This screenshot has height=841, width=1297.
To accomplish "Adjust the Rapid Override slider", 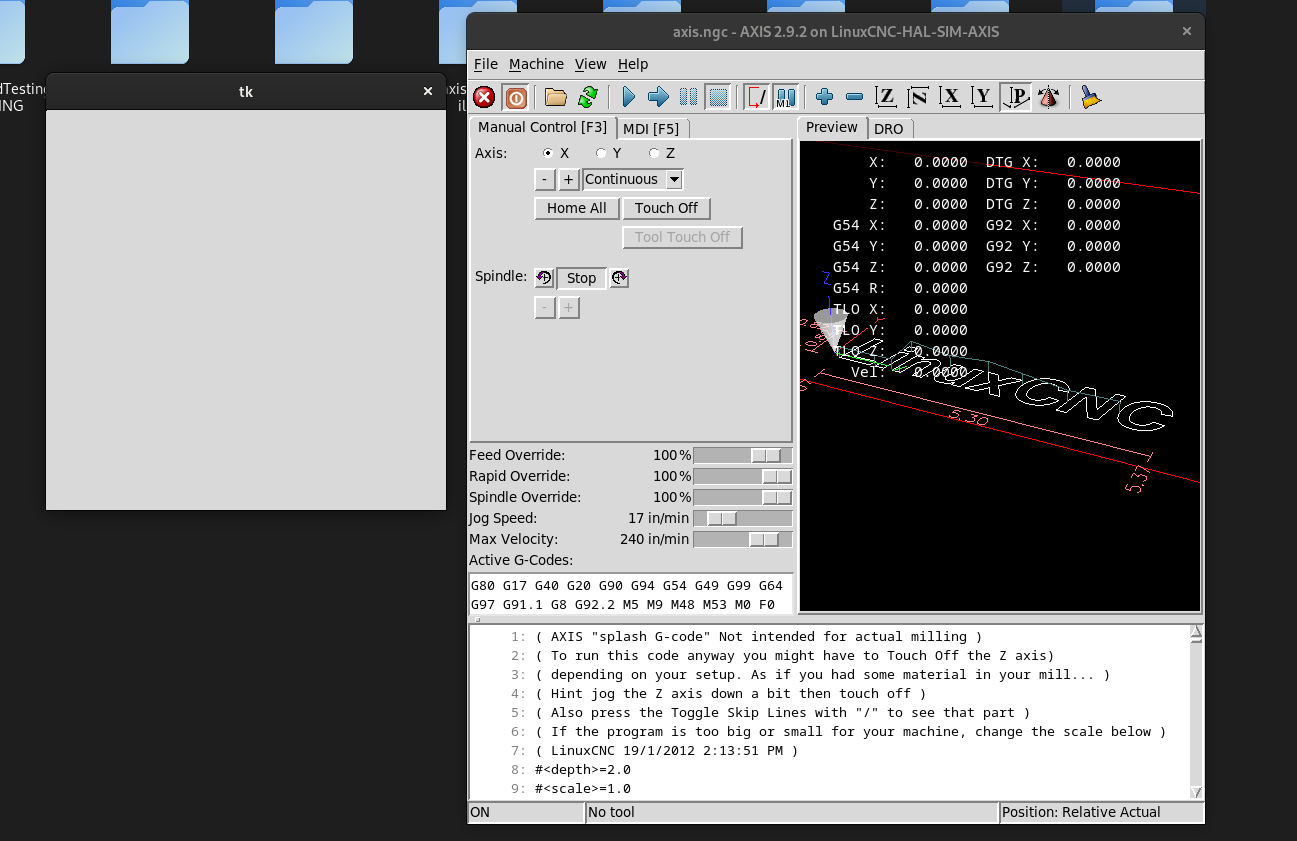I will point(743,476).
